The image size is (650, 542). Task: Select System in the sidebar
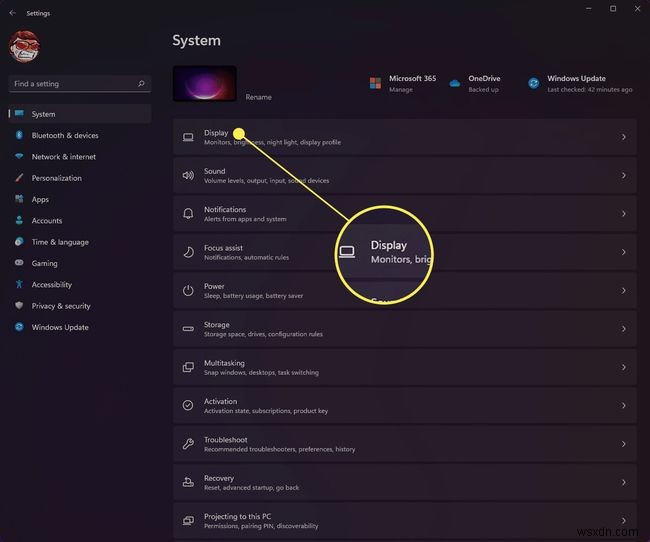[x=80, y=114]
